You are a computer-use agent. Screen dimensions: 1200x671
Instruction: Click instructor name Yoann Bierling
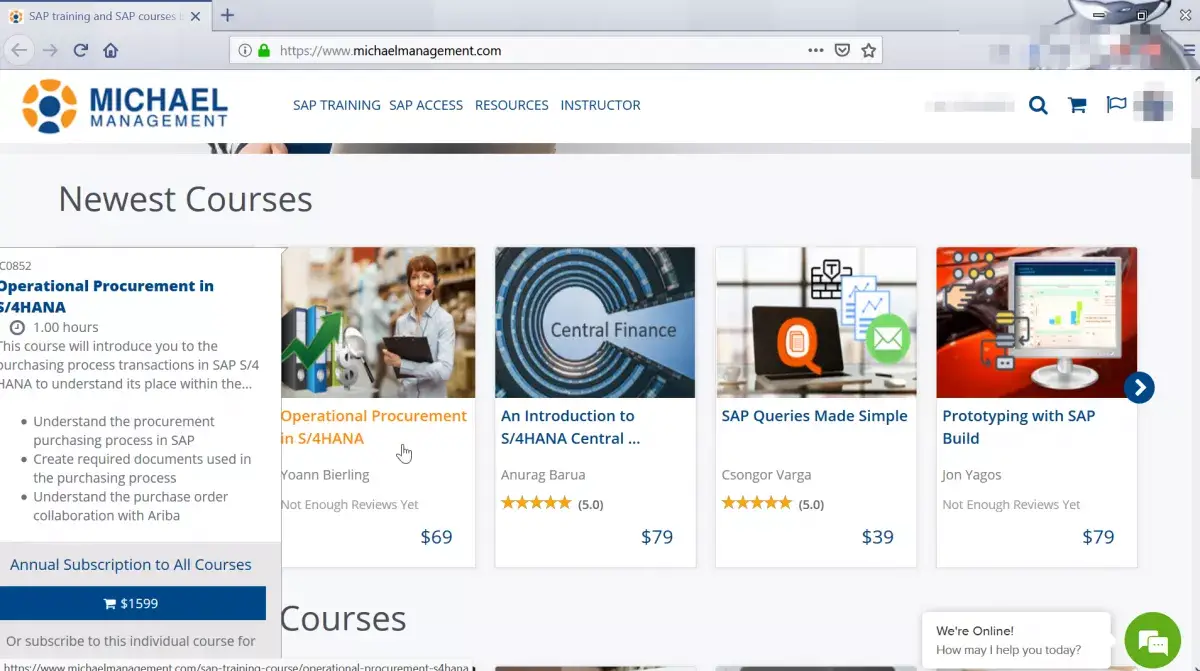325,475
